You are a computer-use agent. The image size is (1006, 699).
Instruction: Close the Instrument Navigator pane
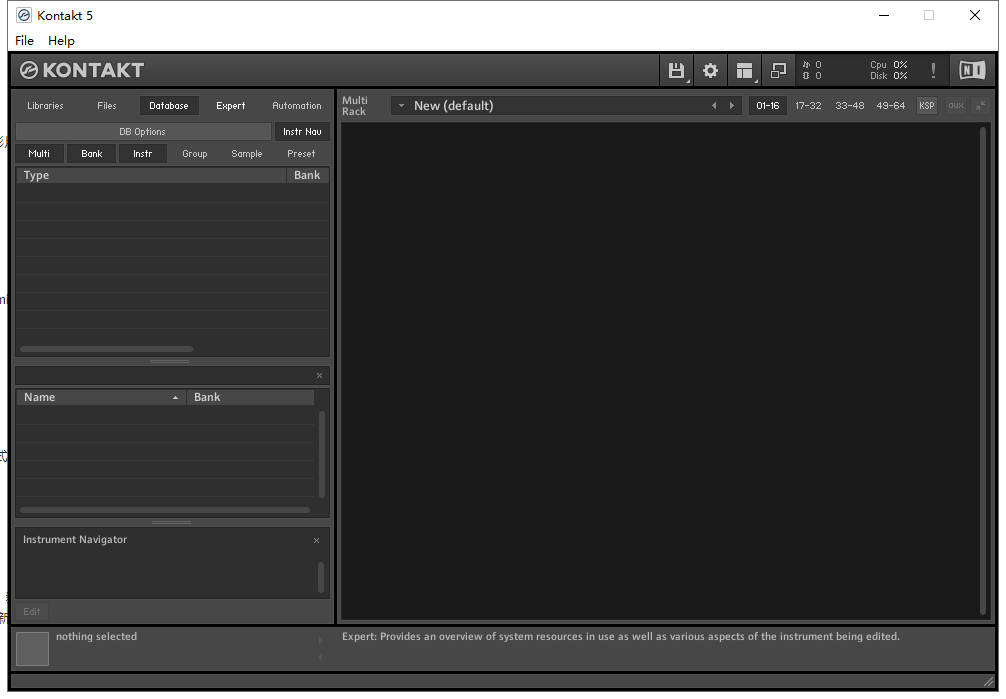pos(316,540)
